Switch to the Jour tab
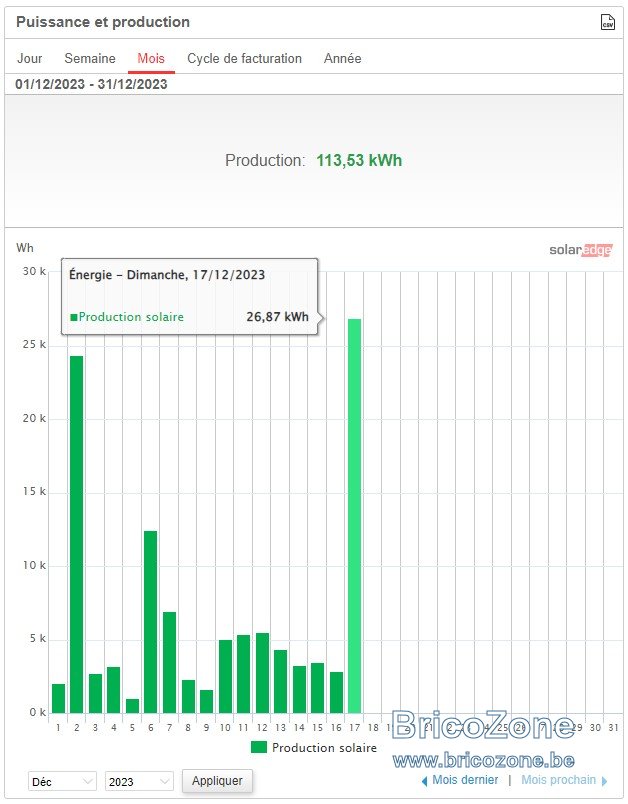 click(x=30, y=58)
